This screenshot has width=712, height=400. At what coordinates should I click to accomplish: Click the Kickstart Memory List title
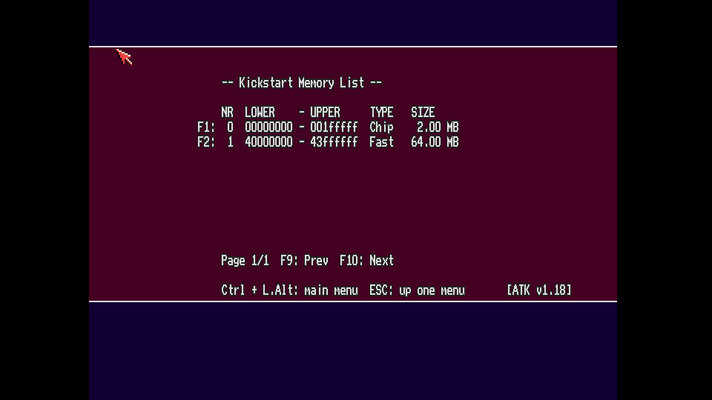(x=301, y=83)
